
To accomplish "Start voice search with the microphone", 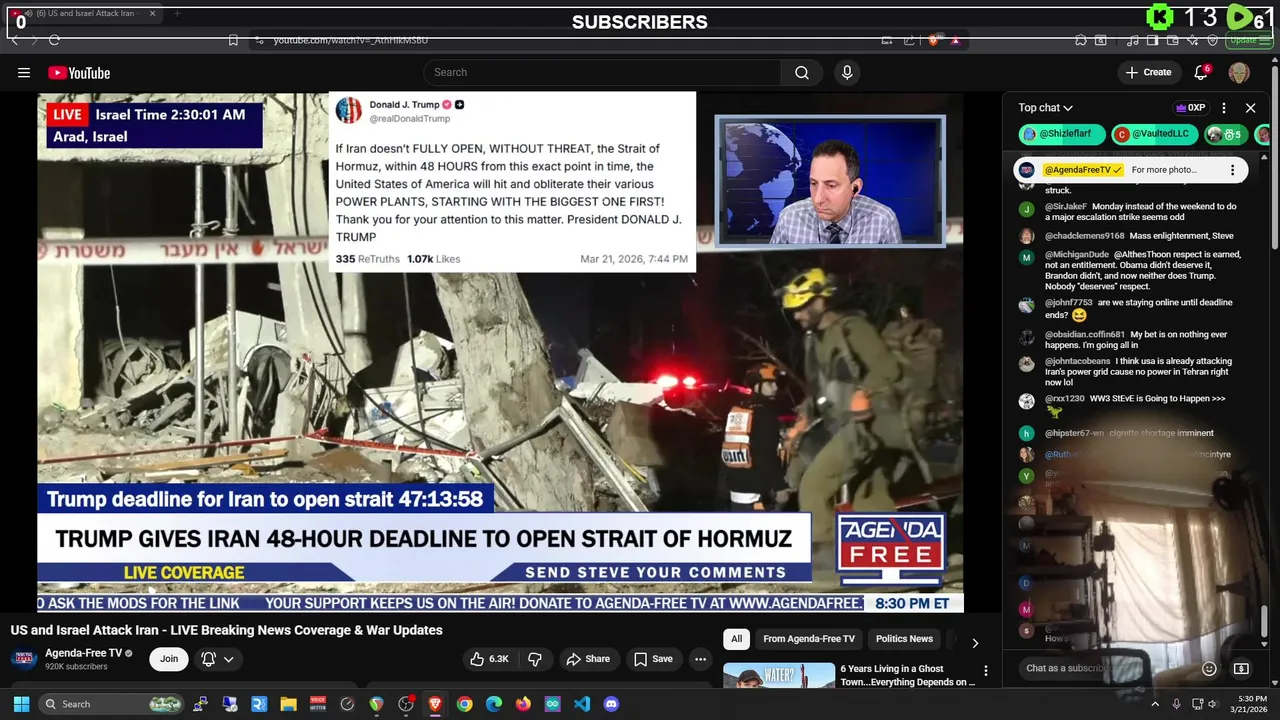I will (847, 72).
